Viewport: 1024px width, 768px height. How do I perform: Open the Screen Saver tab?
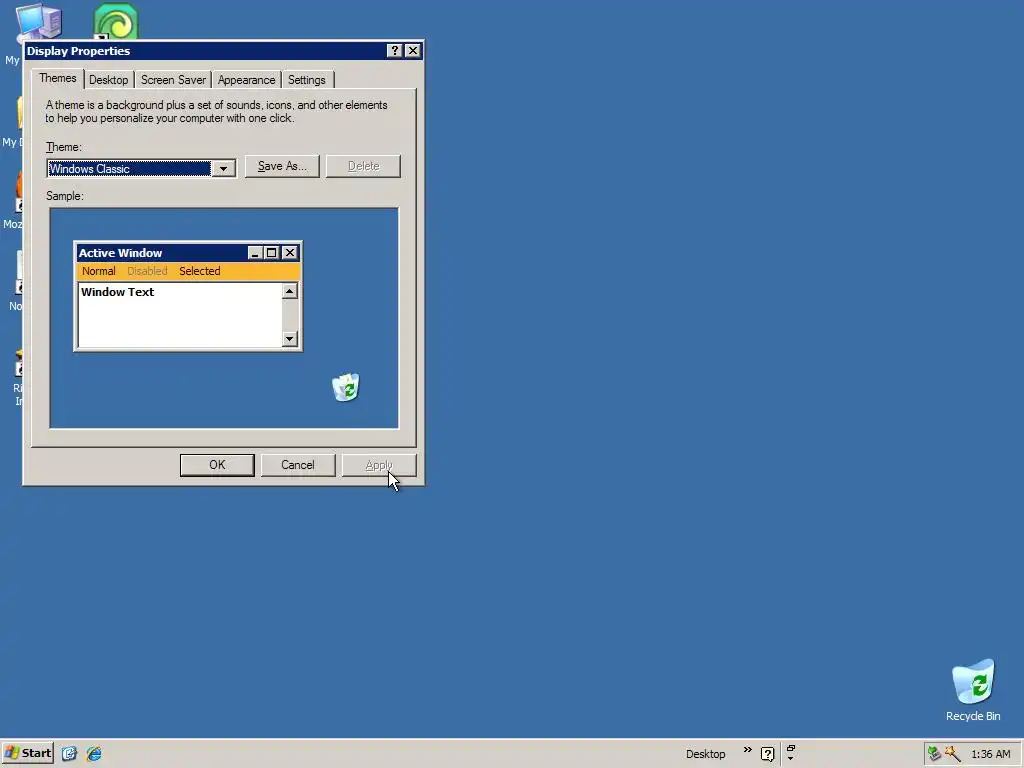[x=173, y=80]
